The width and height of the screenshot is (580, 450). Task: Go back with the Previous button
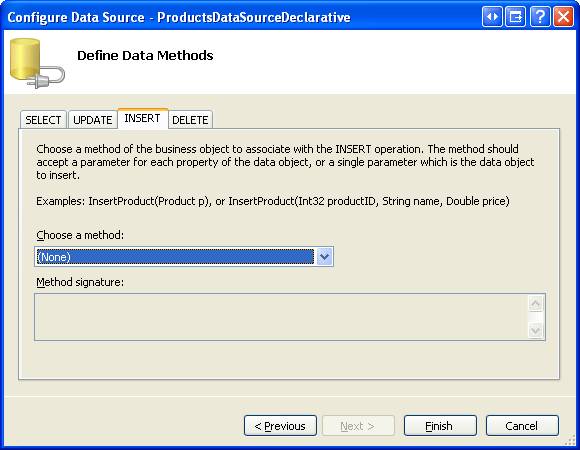[x=280, y=426]
